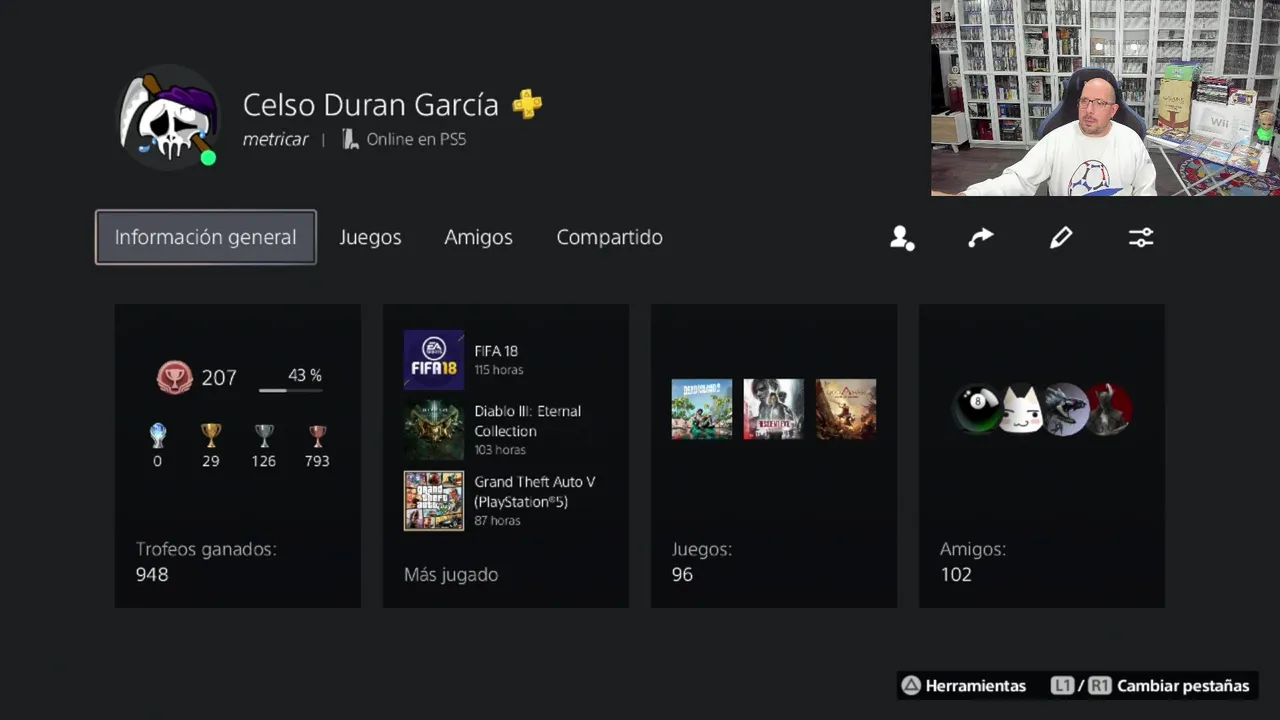Open the Resident Evil game thumbnail
1280x720 pixels.
point(774,409)
